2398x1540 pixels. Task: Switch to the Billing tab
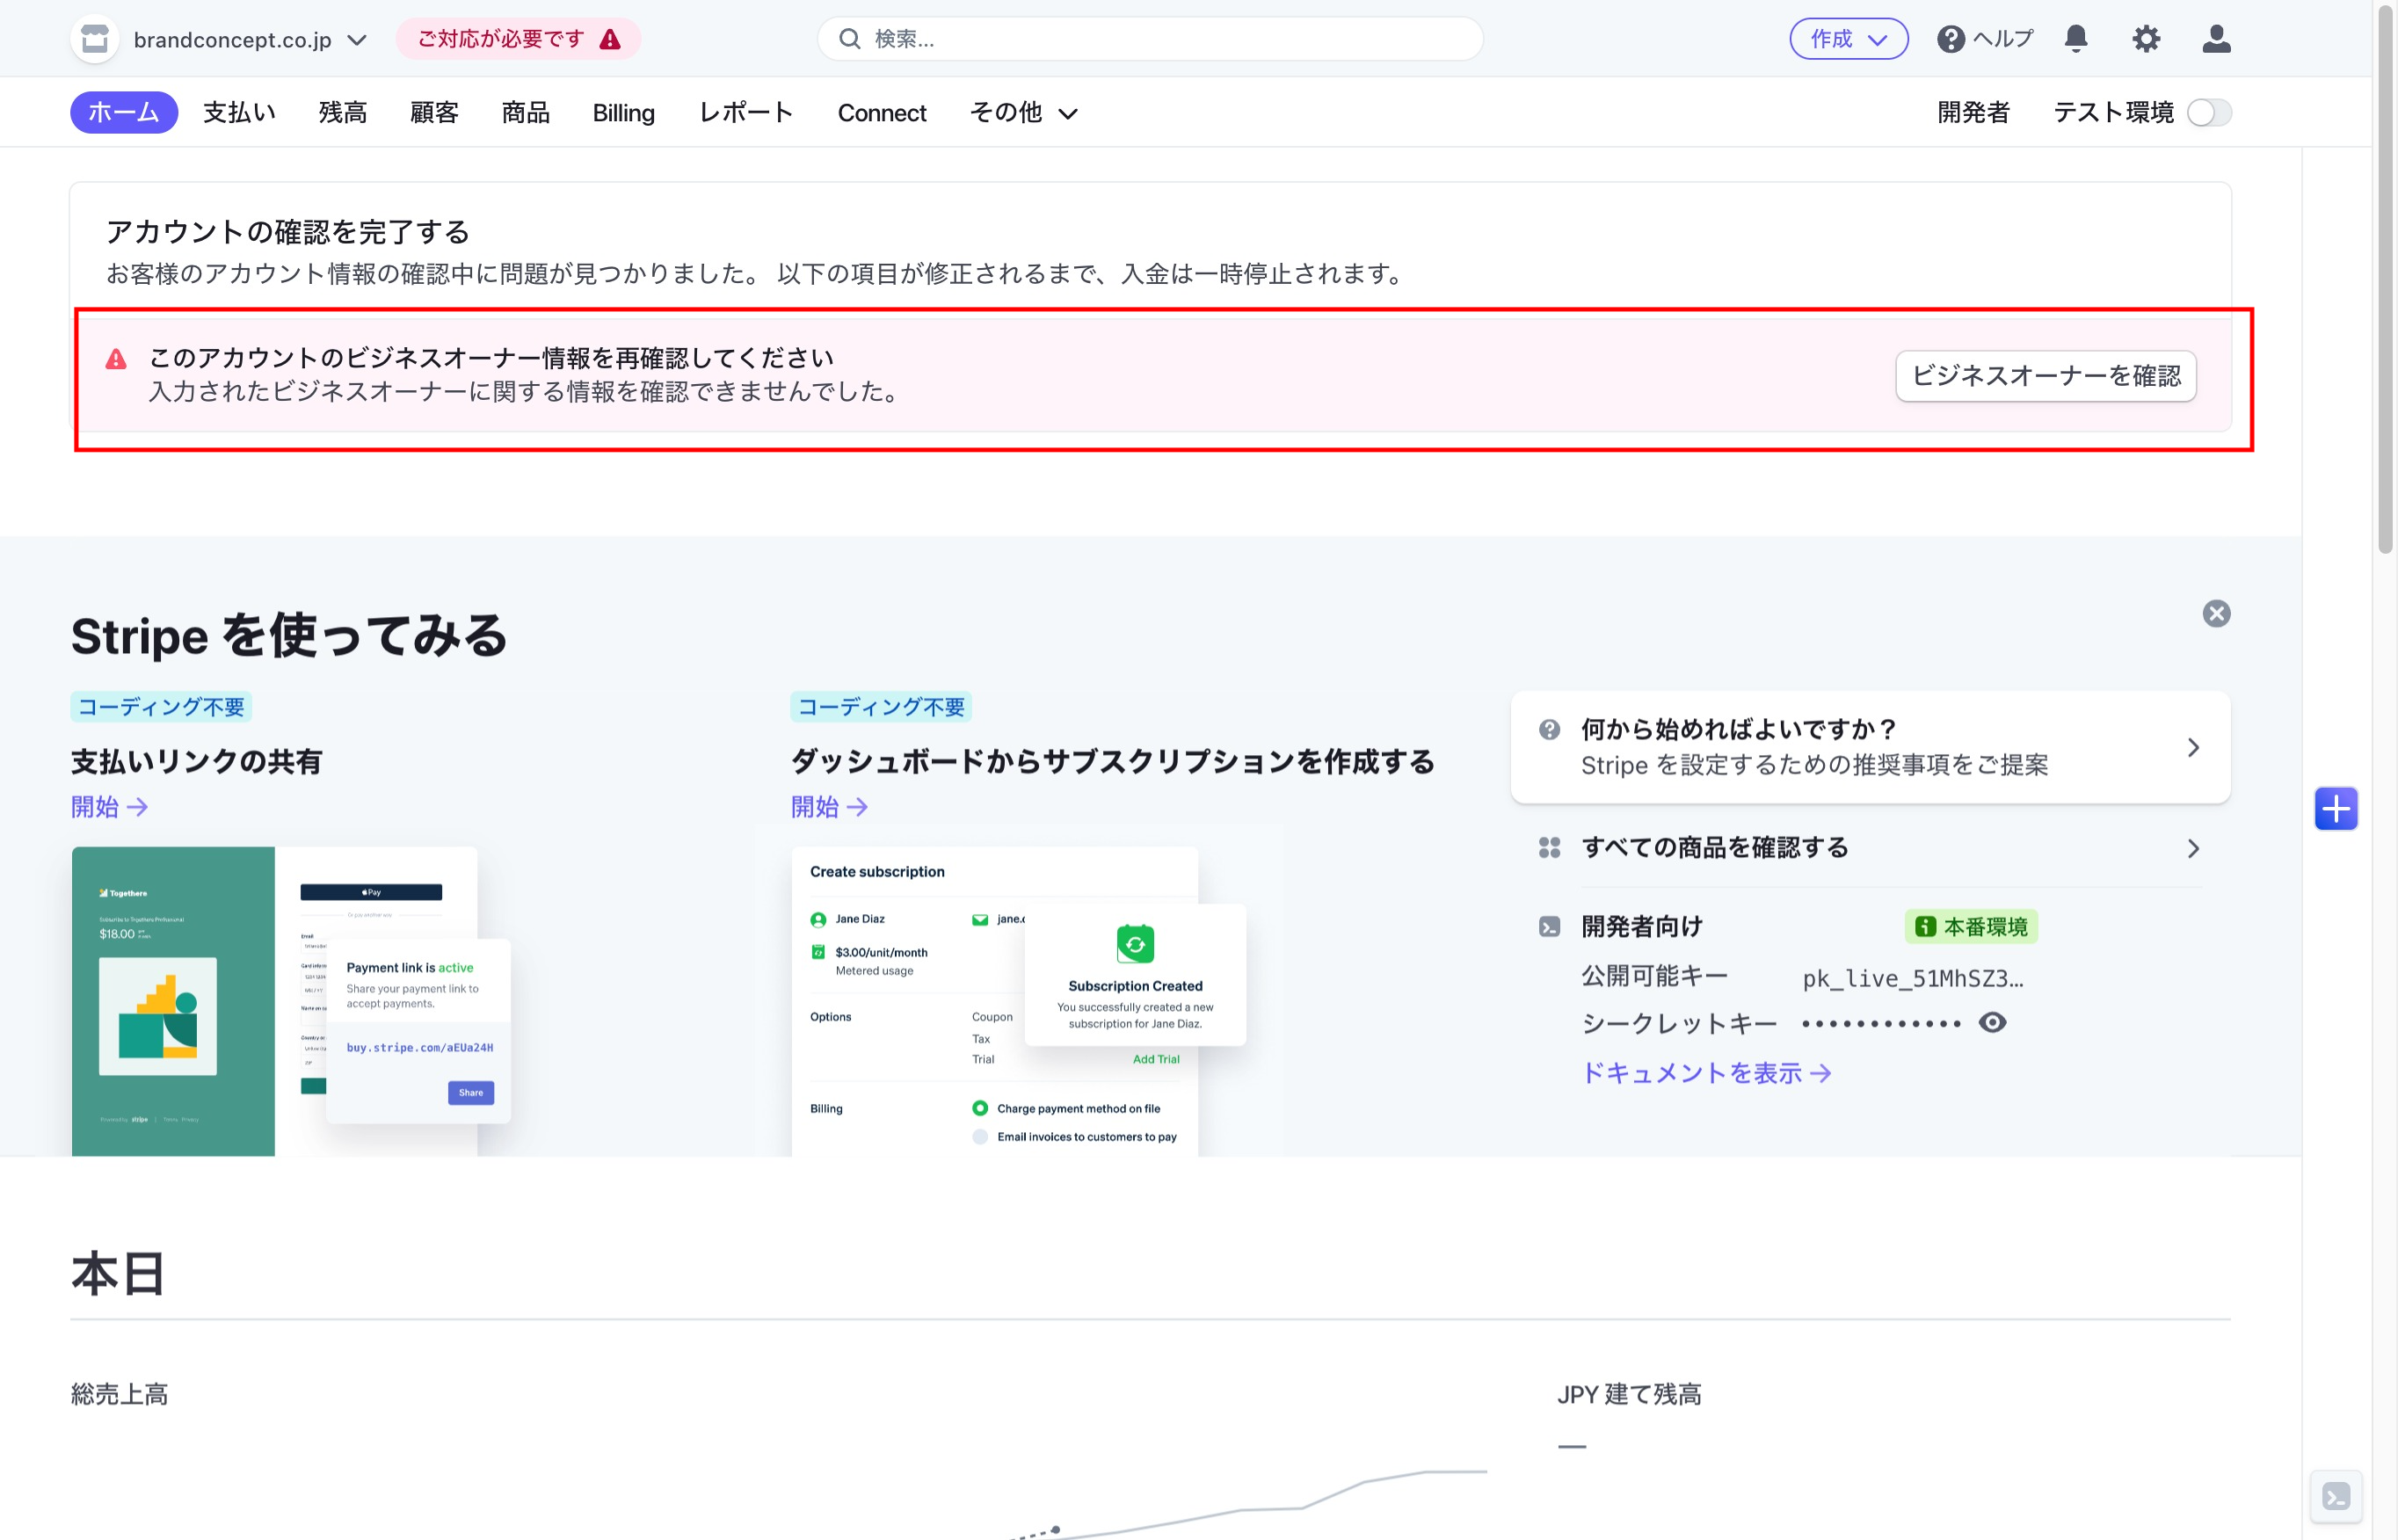623,113
